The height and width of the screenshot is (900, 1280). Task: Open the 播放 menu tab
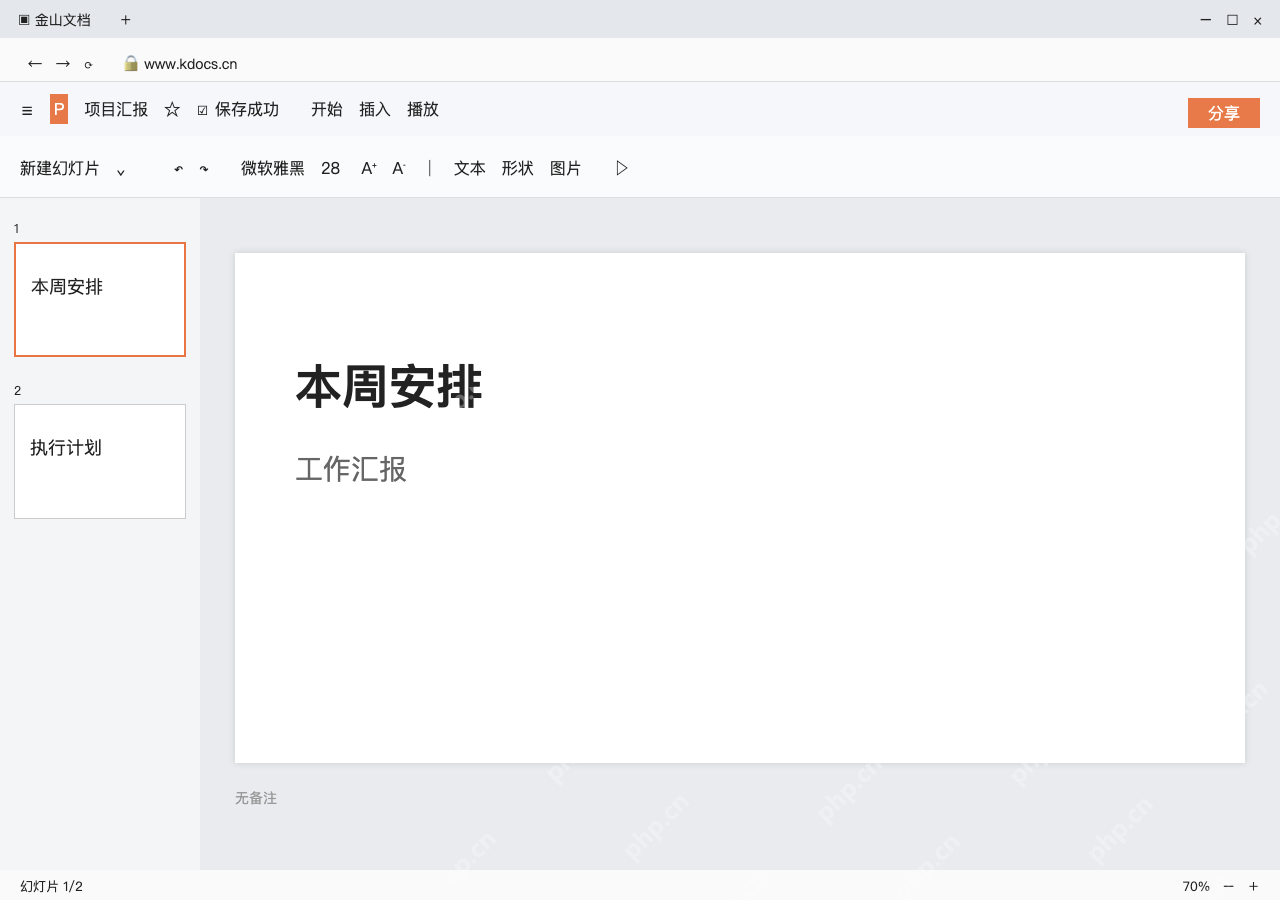point(423,110)
